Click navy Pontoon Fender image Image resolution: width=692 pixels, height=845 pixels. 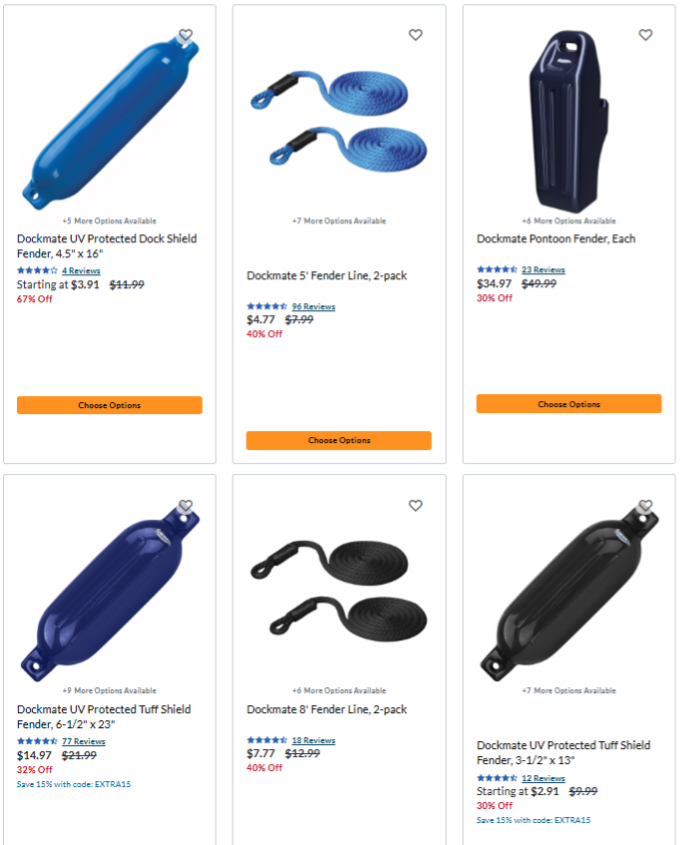pos(569,121)
